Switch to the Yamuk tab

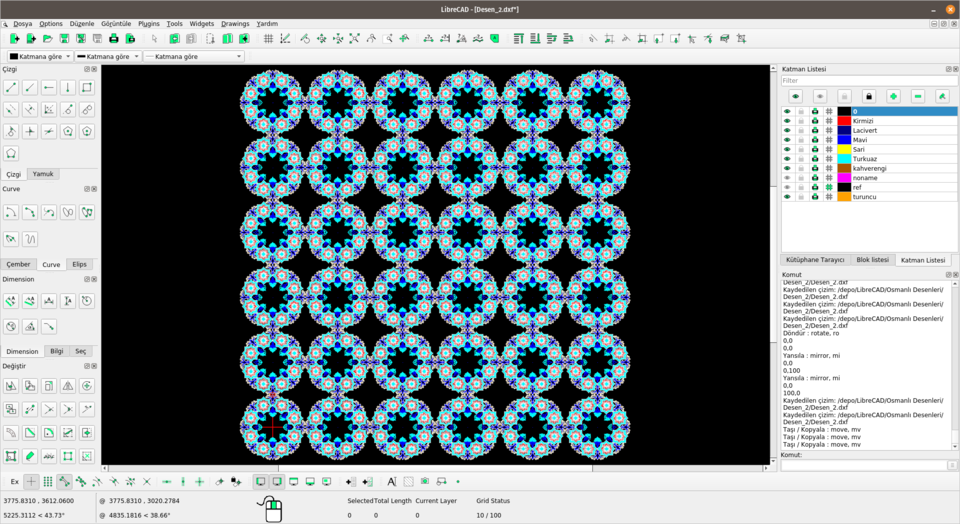tap(43, 174)
